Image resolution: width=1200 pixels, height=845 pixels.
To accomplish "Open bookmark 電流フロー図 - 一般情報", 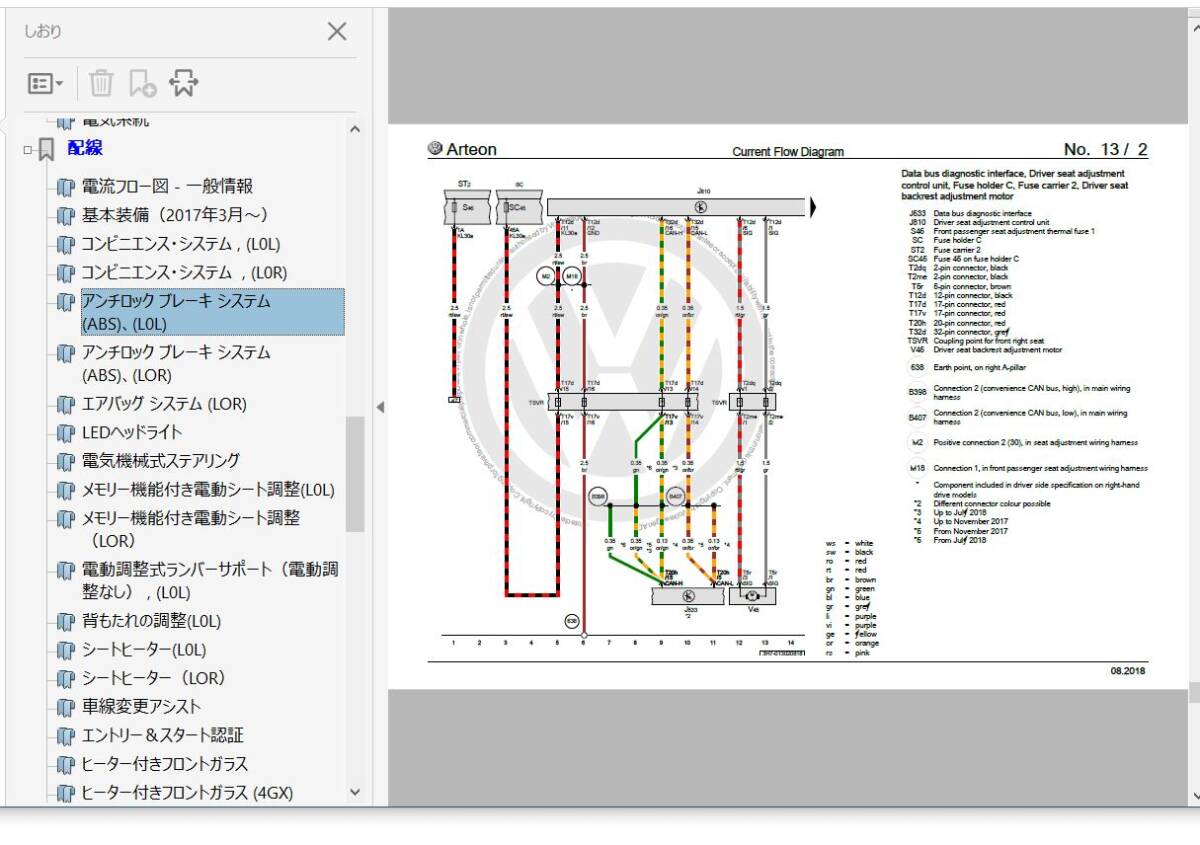I will (167, 186).
